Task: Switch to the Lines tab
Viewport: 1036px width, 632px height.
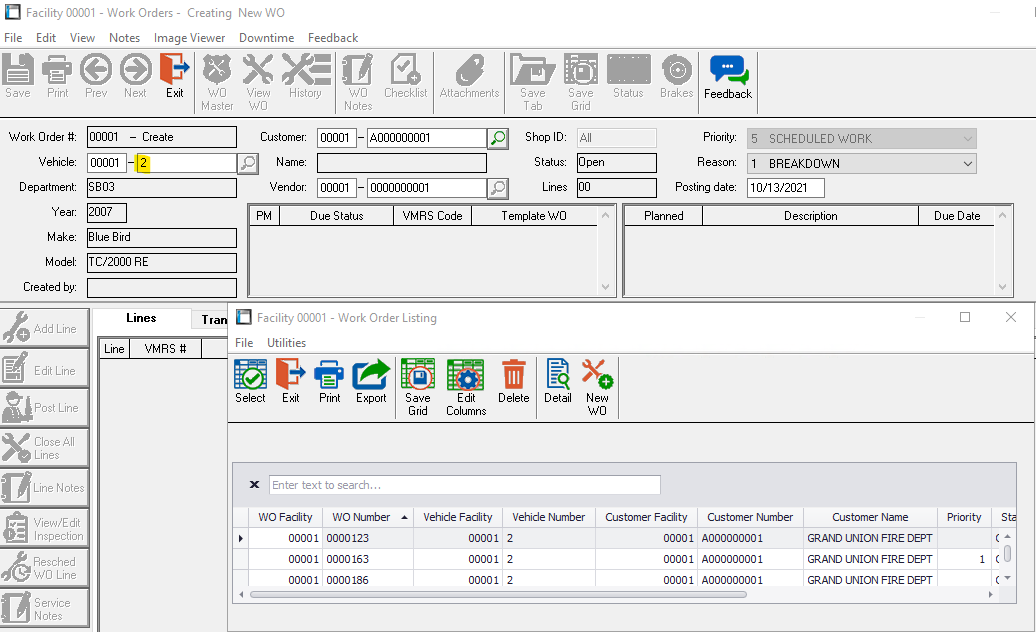Action: point(141,319)
